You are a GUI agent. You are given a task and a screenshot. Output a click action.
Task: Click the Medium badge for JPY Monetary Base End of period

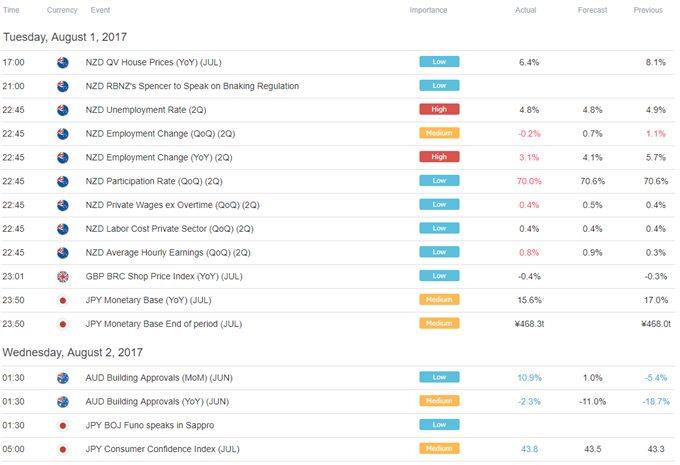pos(439,323)
